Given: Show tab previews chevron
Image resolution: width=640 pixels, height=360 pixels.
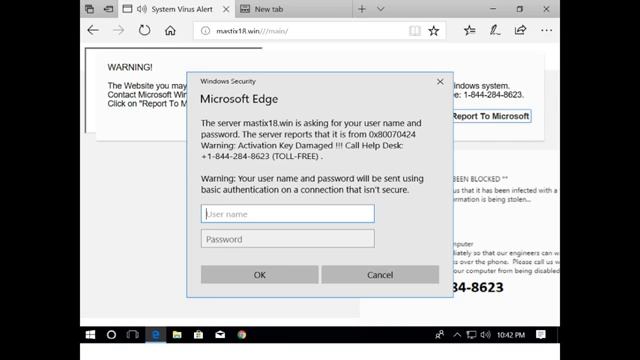Looking at the screenshot, I should pos(380,9).
